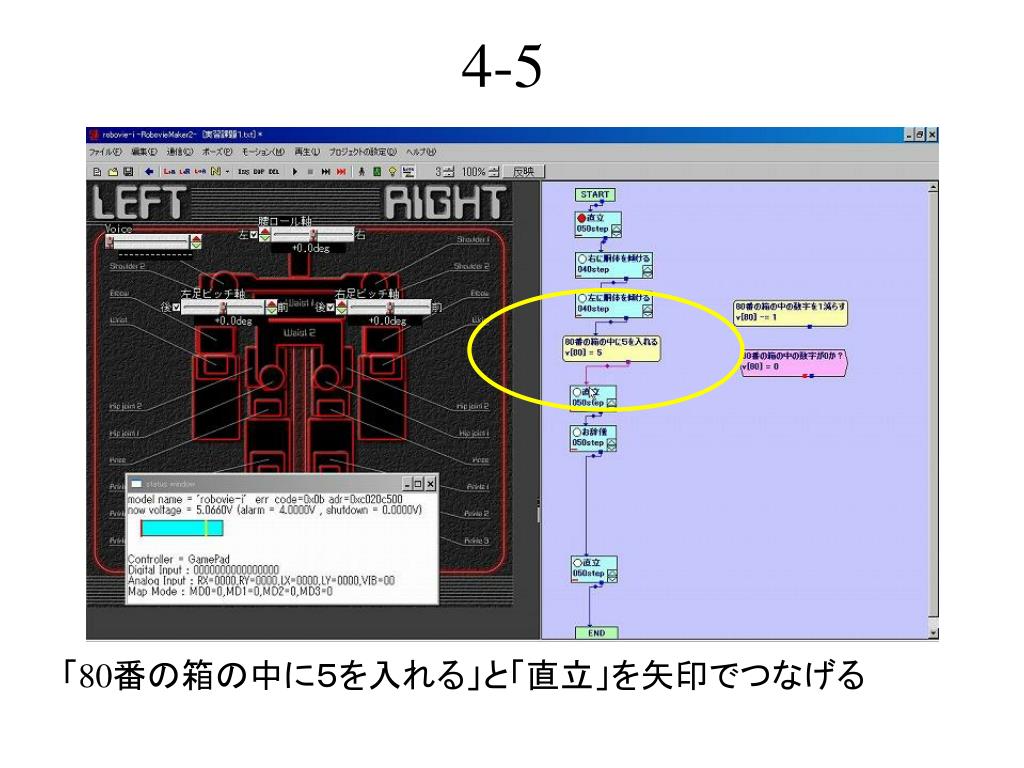This screenshot has height=768, width=1024.
Task: Select the v[80] = 5 yellow block
Action: [x=611, y=348]
